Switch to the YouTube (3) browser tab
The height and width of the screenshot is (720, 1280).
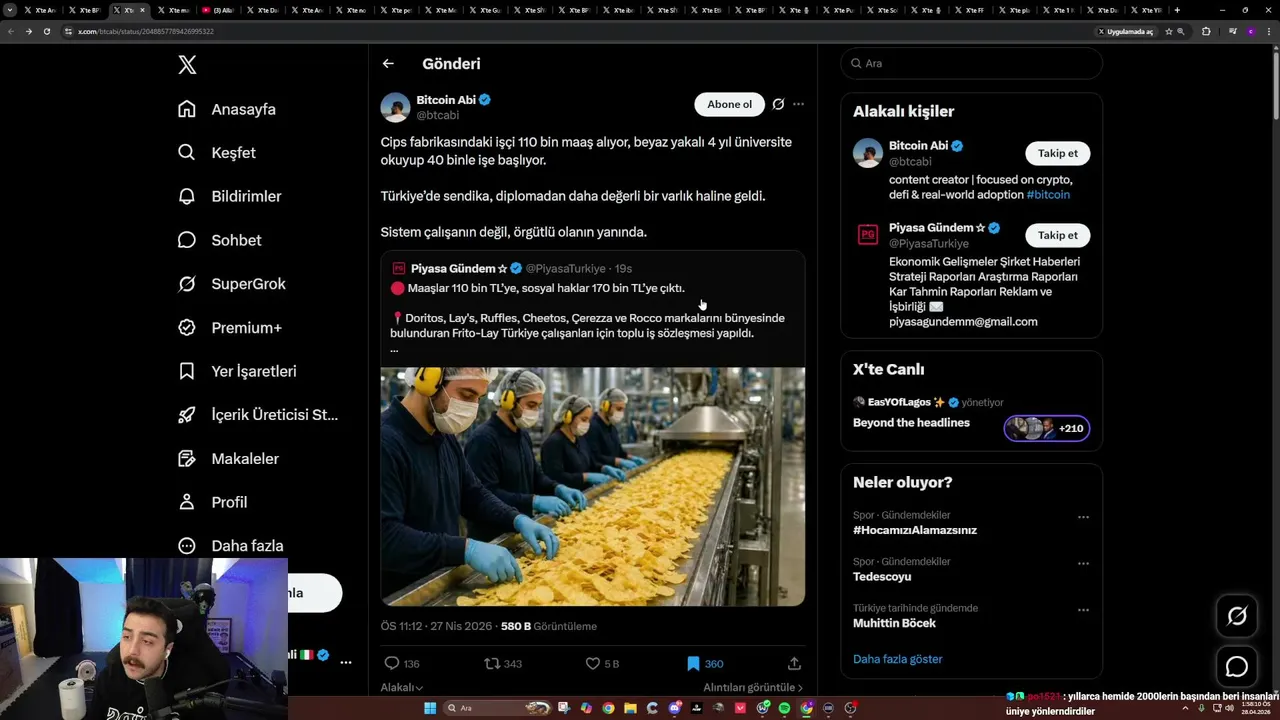pyautogui.click(x=220, y=10)
